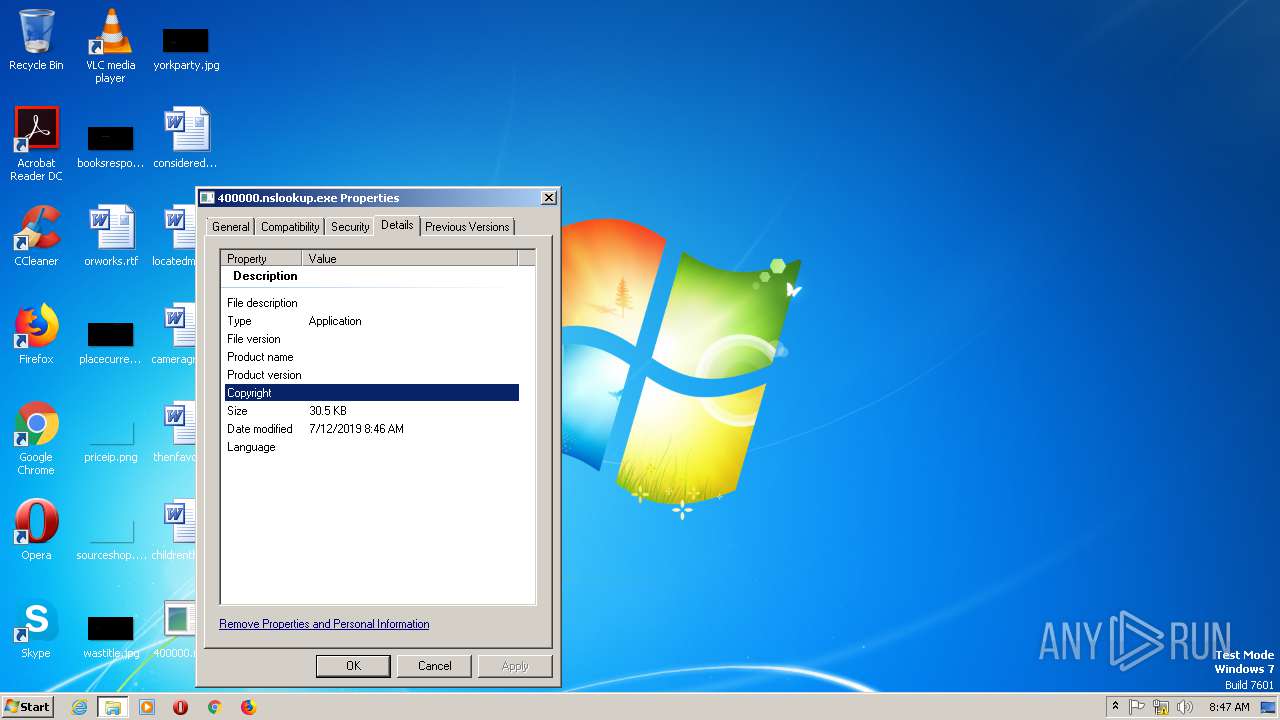Click the Show desktop button
1280x720 pixels.
(x=1268, y=707)
